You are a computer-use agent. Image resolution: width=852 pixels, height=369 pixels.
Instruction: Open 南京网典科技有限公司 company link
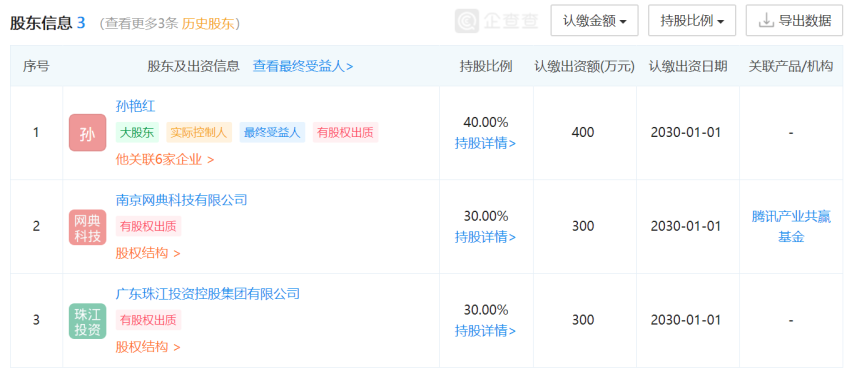[181, 200]
